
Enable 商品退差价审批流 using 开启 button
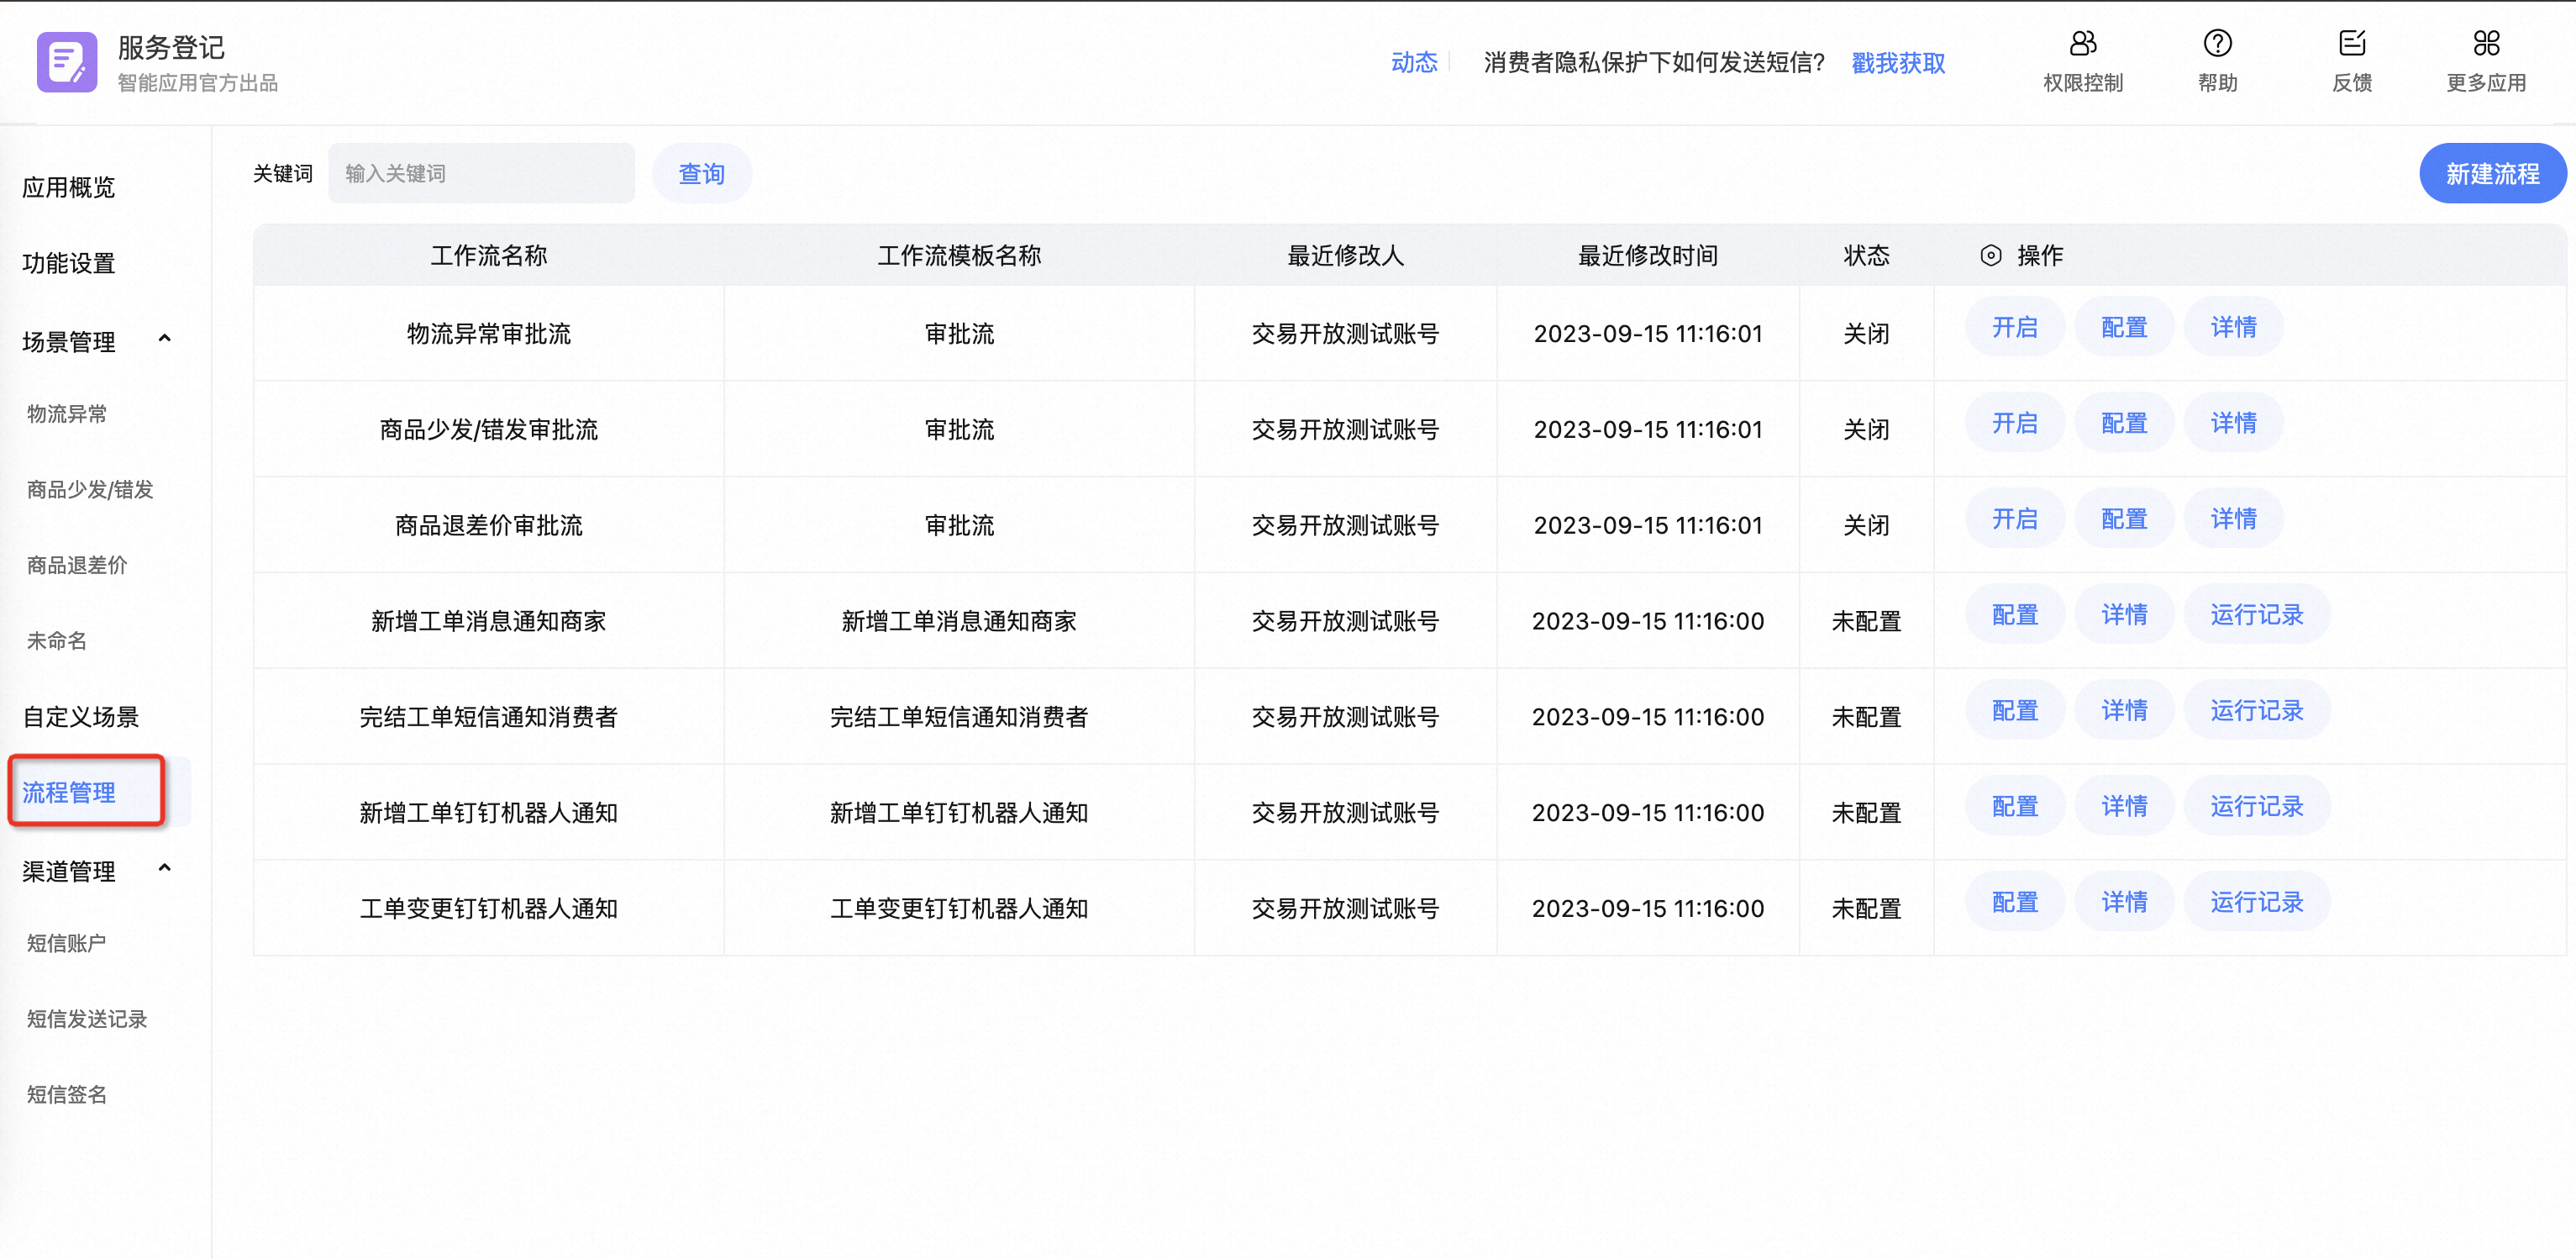[2014, 519]
